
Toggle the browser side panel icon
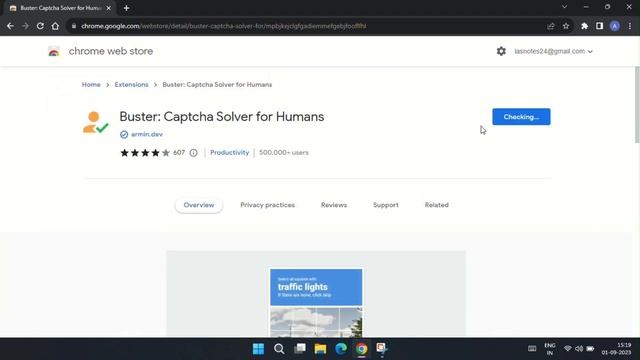(599, 26)
